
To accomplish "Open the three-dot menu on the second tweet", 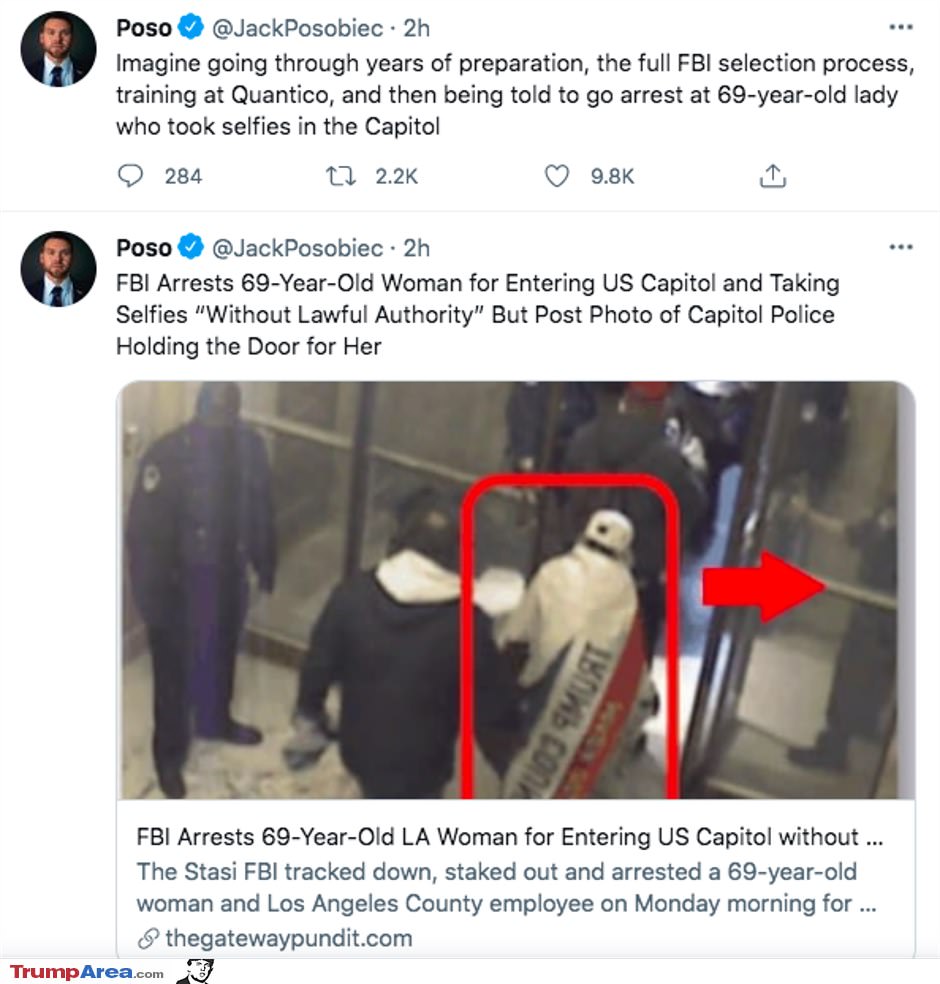I will pos(900,246).
